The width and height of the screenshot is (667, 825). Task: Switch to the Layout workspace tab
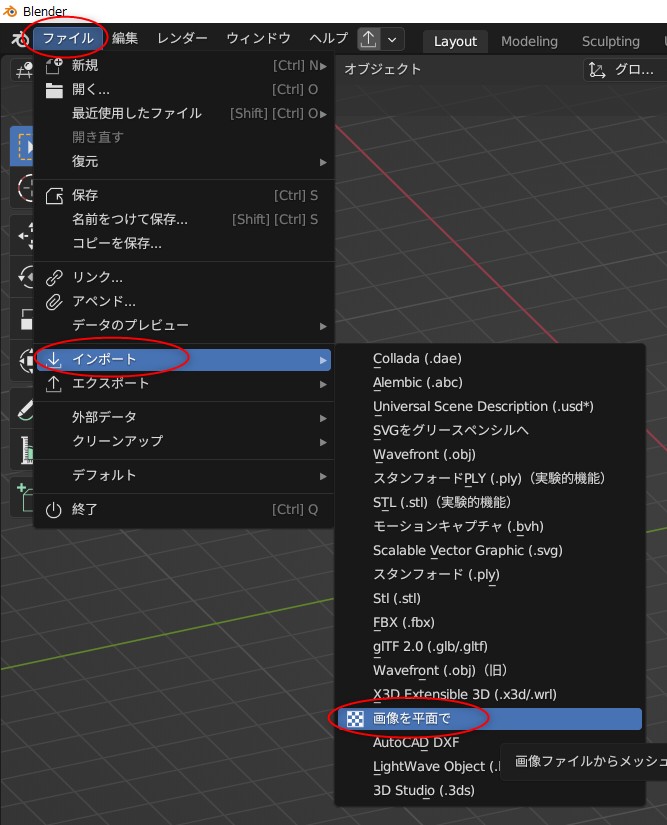(455, 42)
